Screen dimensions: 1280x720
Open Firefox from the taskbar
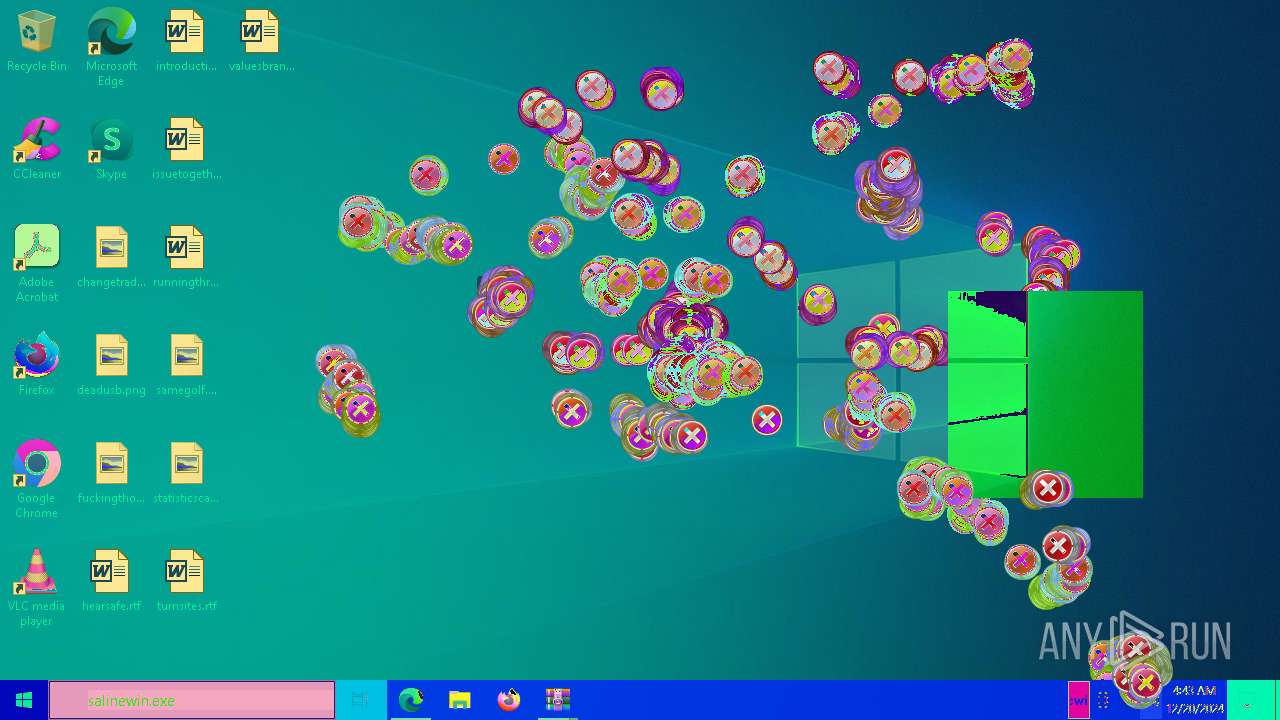pos(509,700)
